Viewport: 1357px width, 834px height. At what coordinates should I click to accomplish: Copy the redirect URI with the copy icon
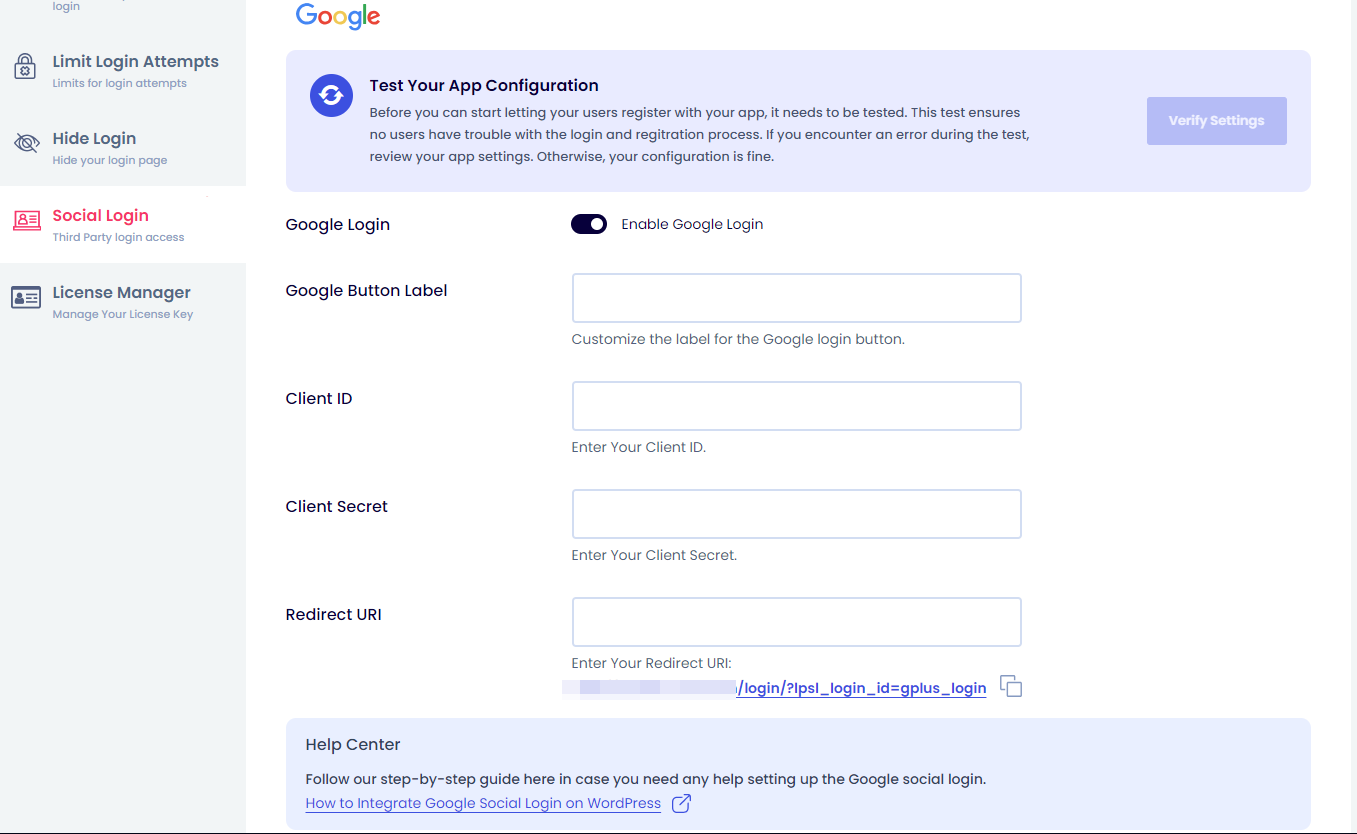click(x=1011, y=687)
